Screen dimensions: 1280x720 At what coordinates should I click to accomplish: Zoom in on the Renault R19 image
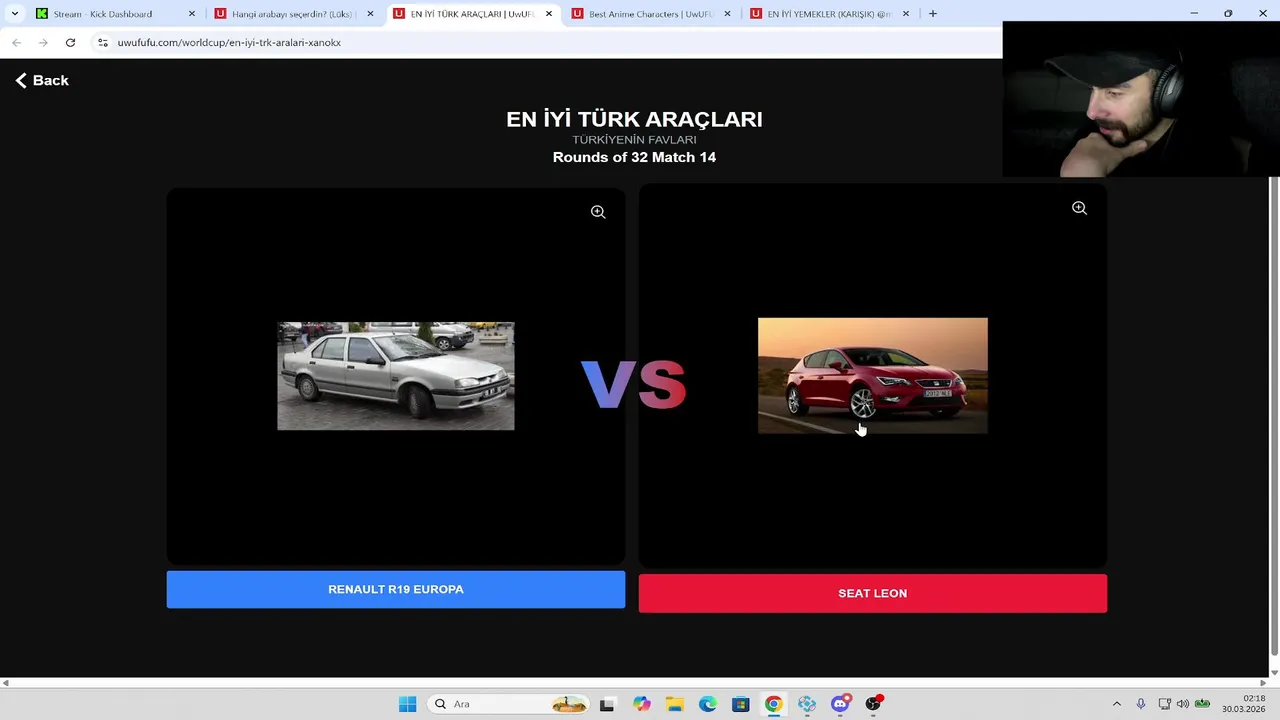pyautogui.click(x=598, y=212)
